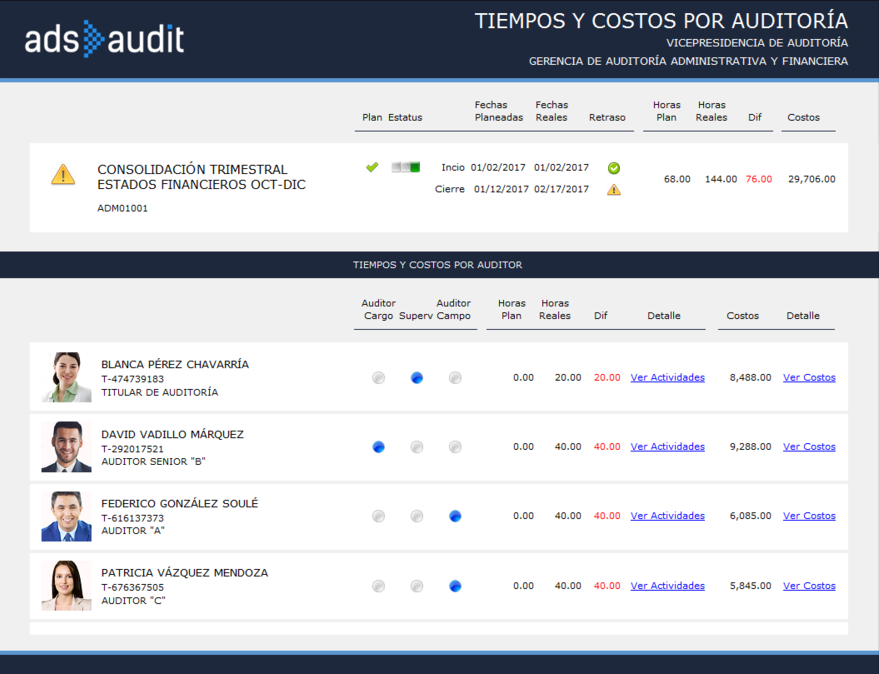Screen dimensions: 879x674
Task: Click the ads audit logo
Action: [105, 39]
